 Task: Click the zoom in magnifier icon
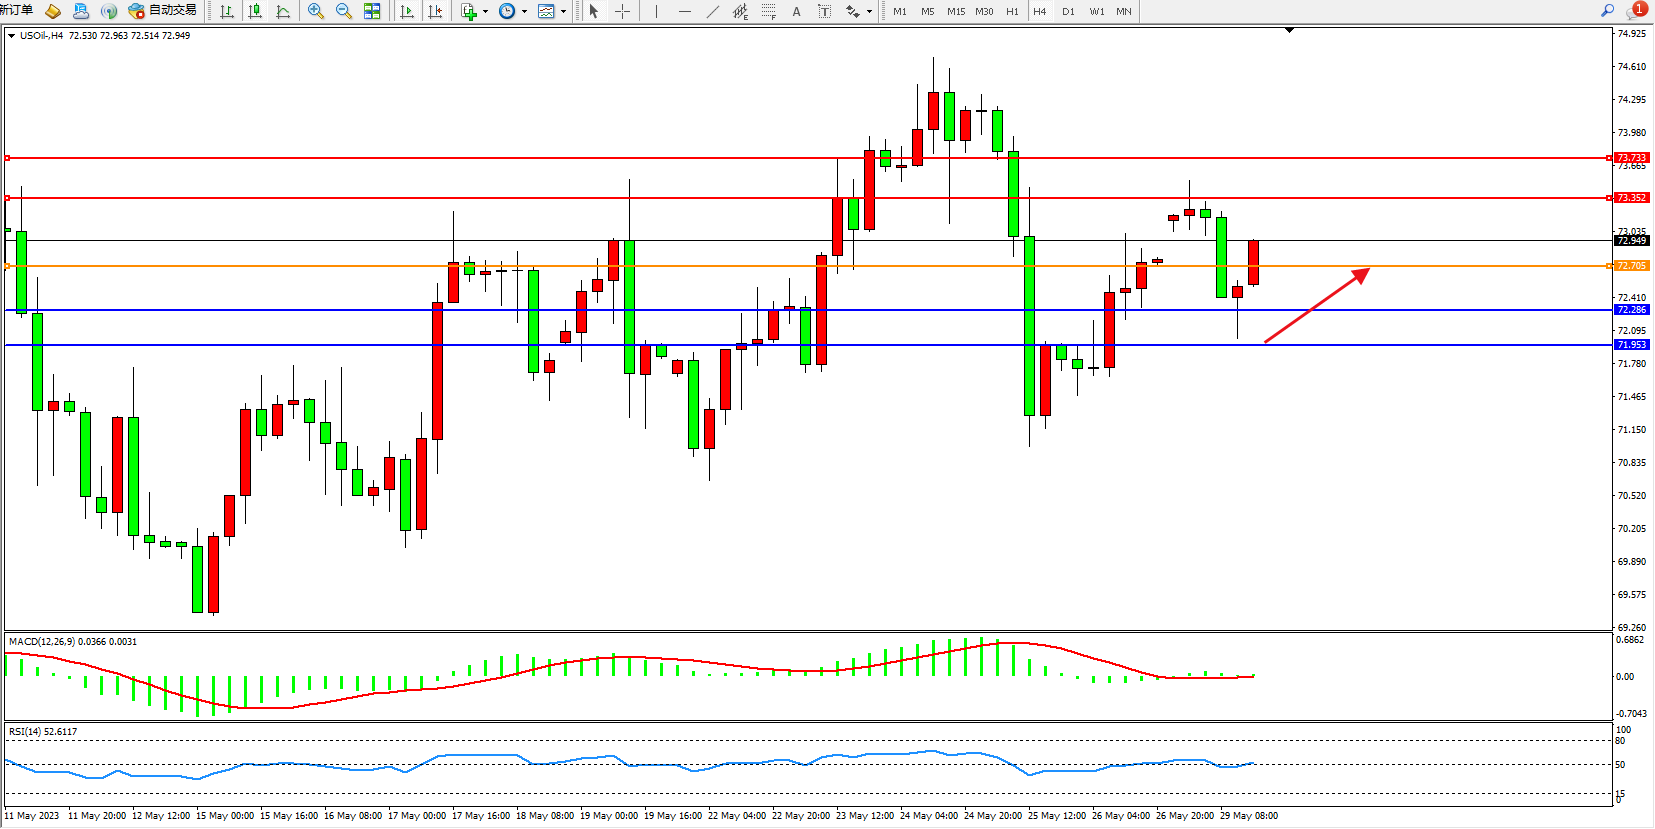[316, 11]
